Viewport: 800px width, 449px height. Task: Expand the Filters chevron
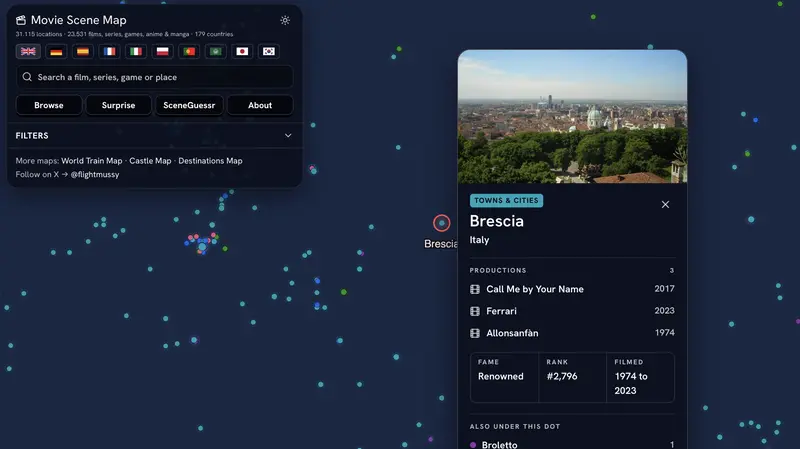(288, 136)
